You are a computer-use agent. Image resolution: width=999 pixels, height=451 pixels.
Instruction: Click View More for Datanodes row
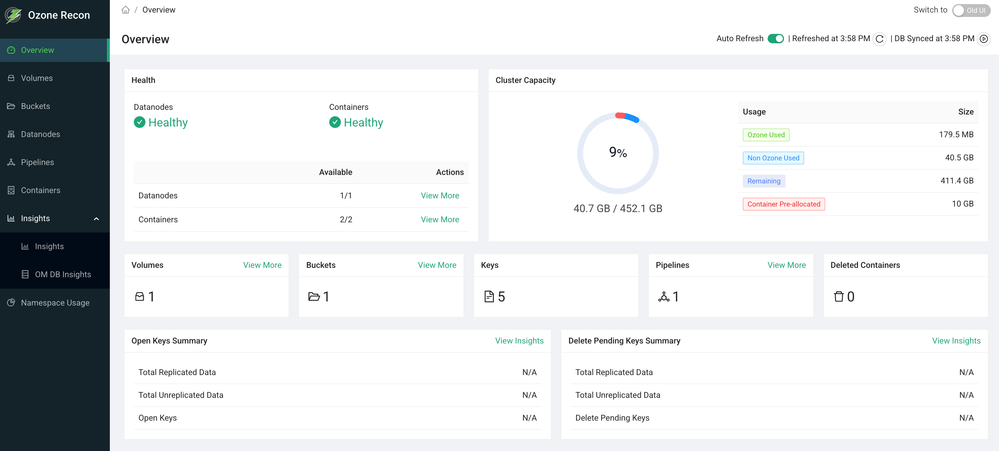(x=440, y=196)
